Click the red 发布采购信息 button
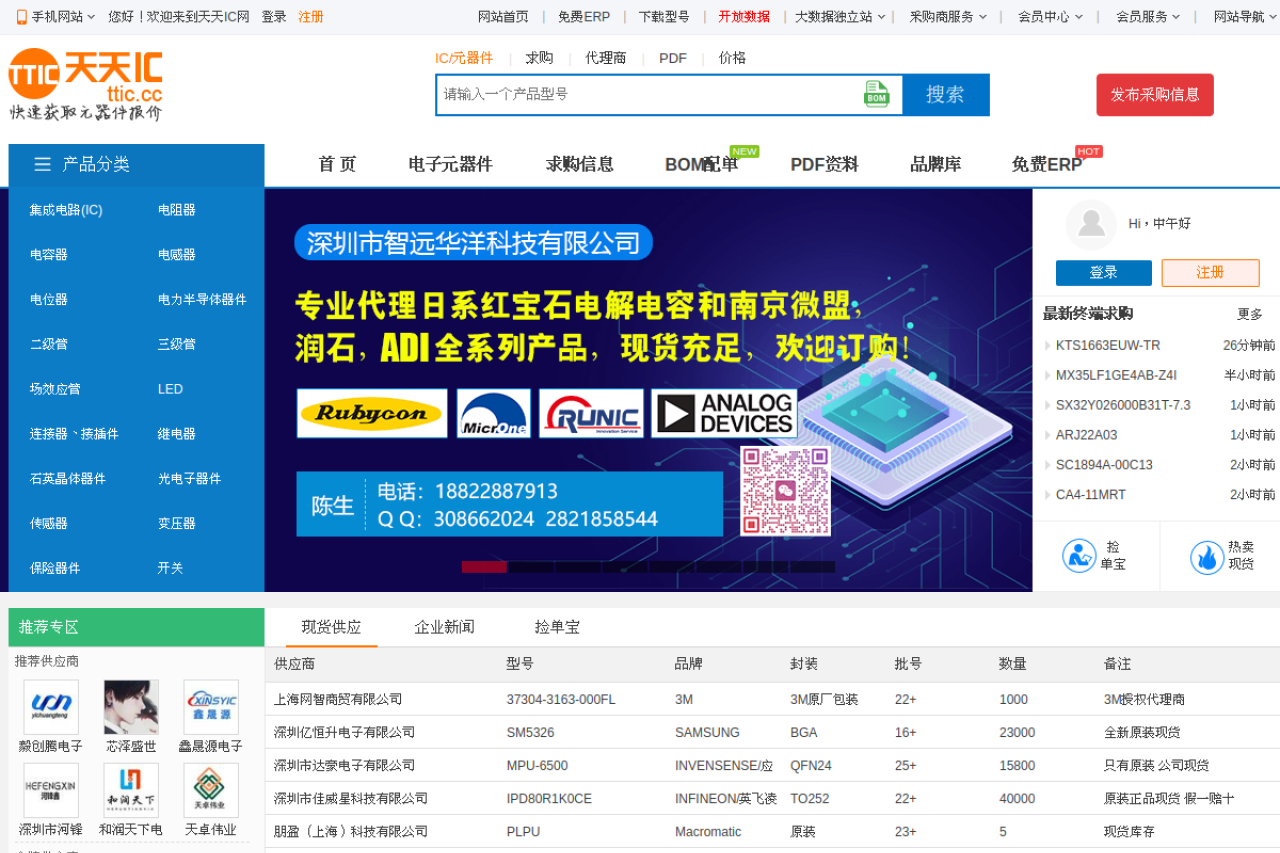1280x853 pixels. [1154, 94]
